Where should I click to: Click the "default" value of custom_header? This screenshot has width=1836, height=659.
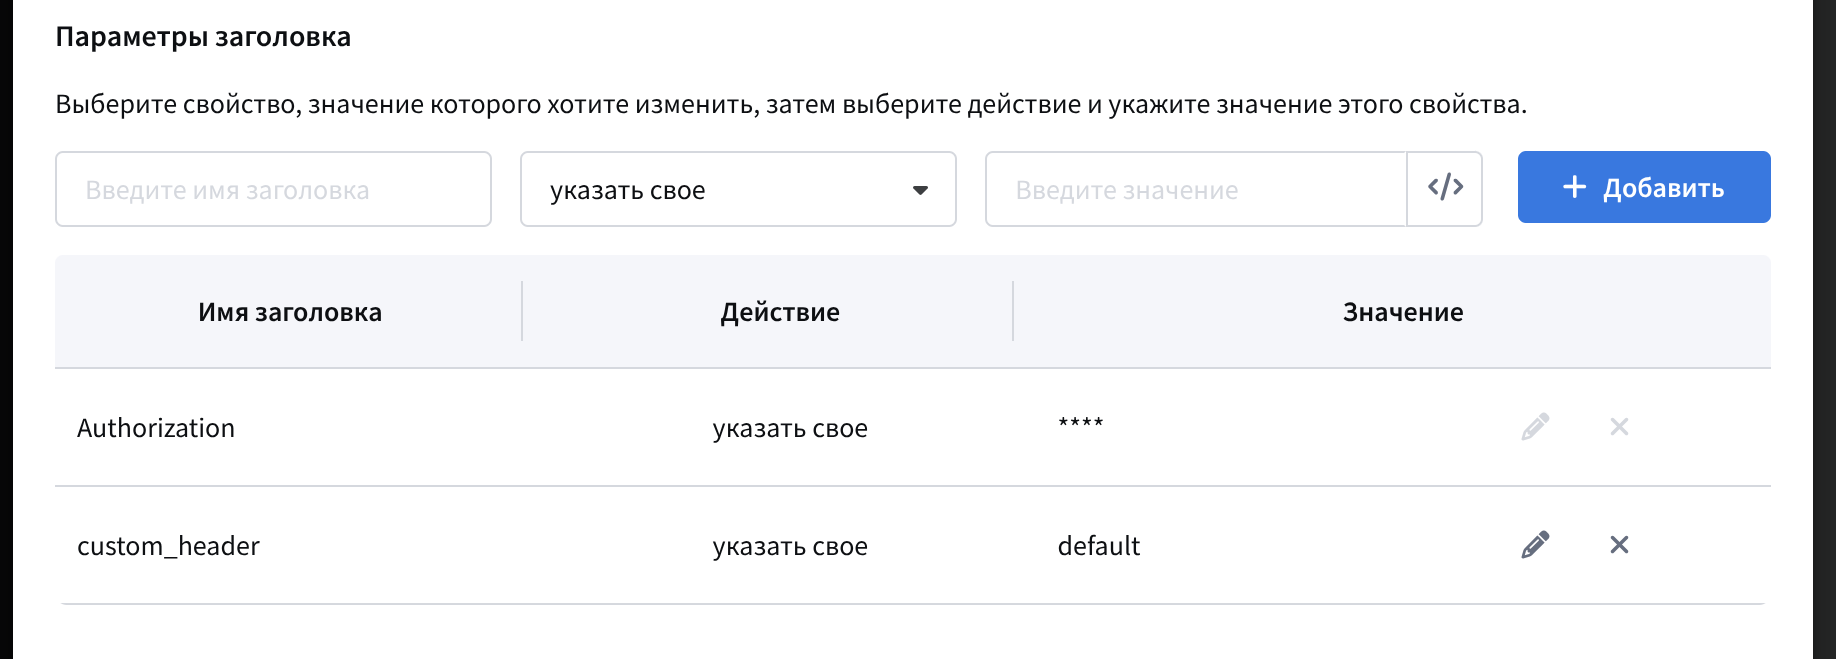pos(1098,546)
